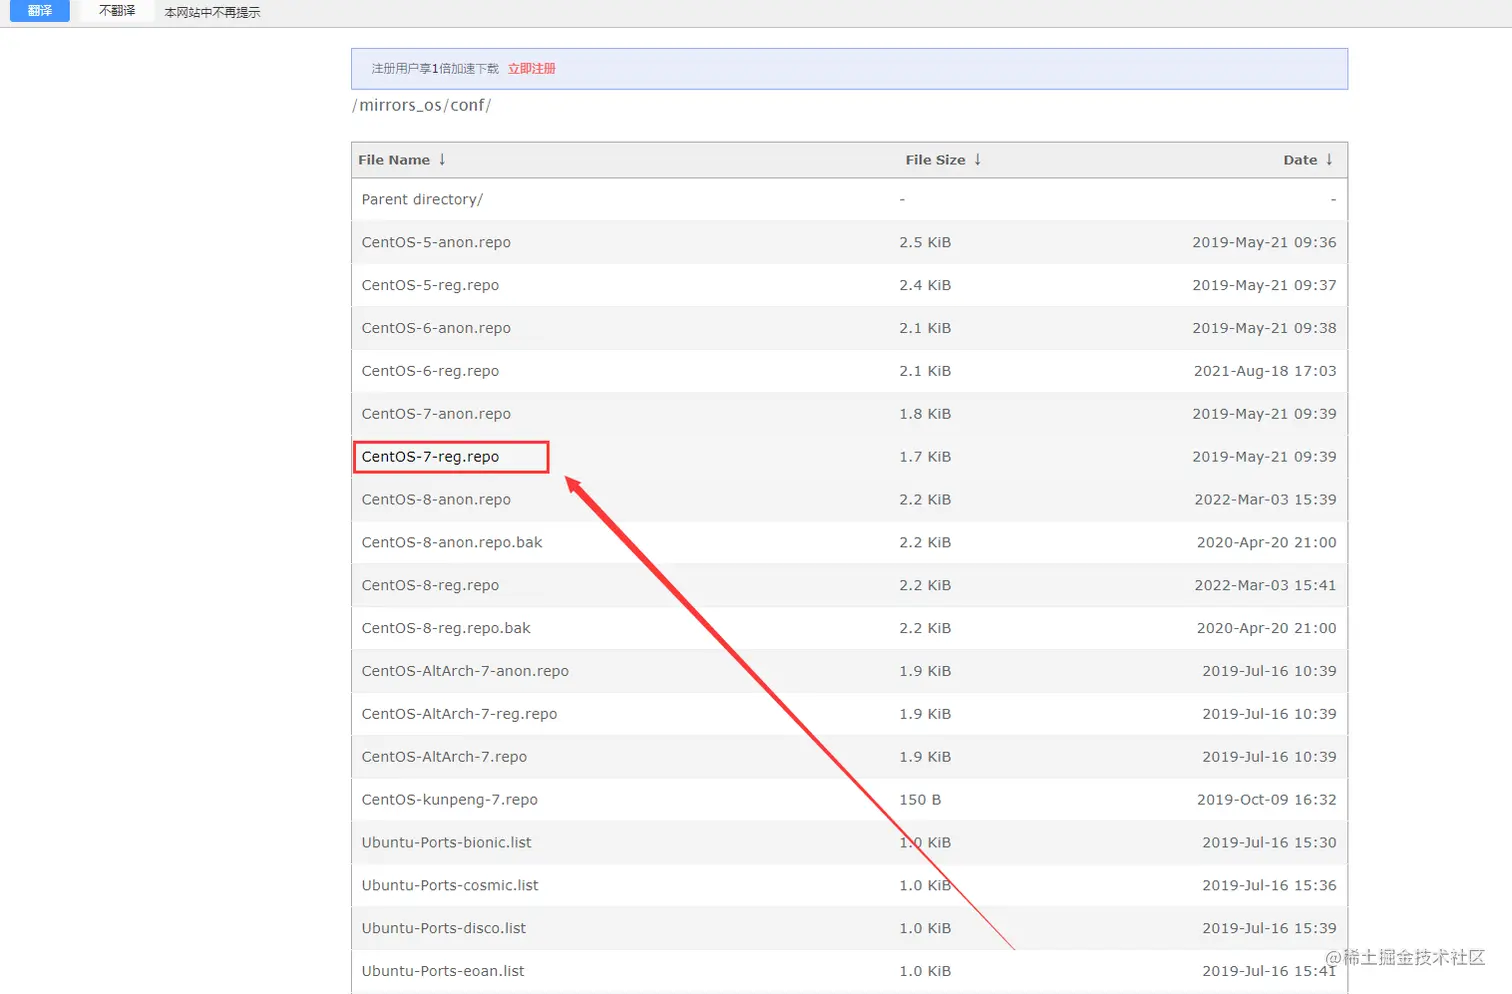Open CentOS-AltArch-7-anon.repo file

tap(465, 672)
